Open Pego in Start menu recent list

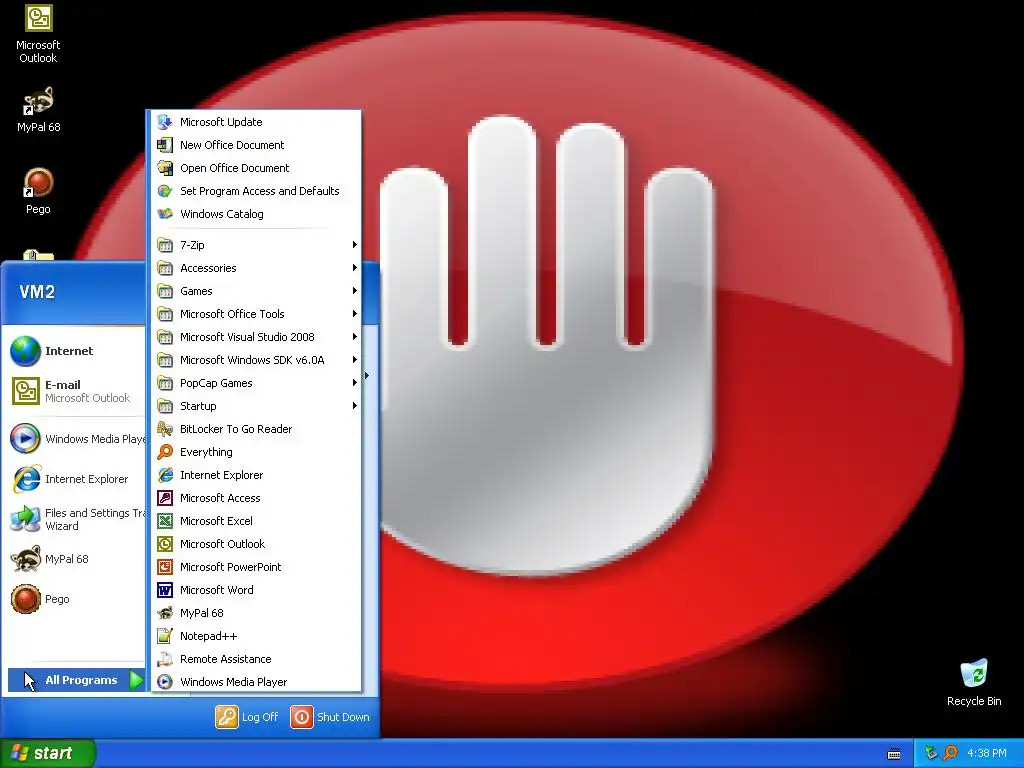point(74,599)
